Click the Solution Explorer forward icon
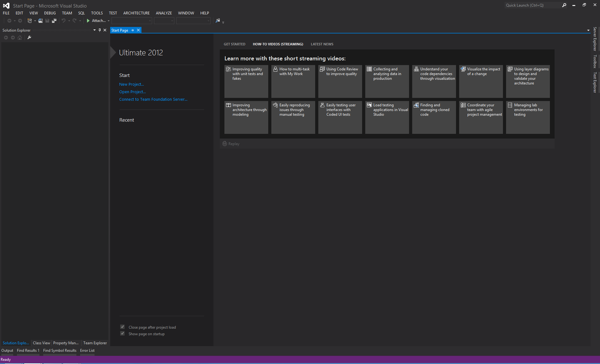Screen dimensions: 600x364 click(x=13, y=38)
